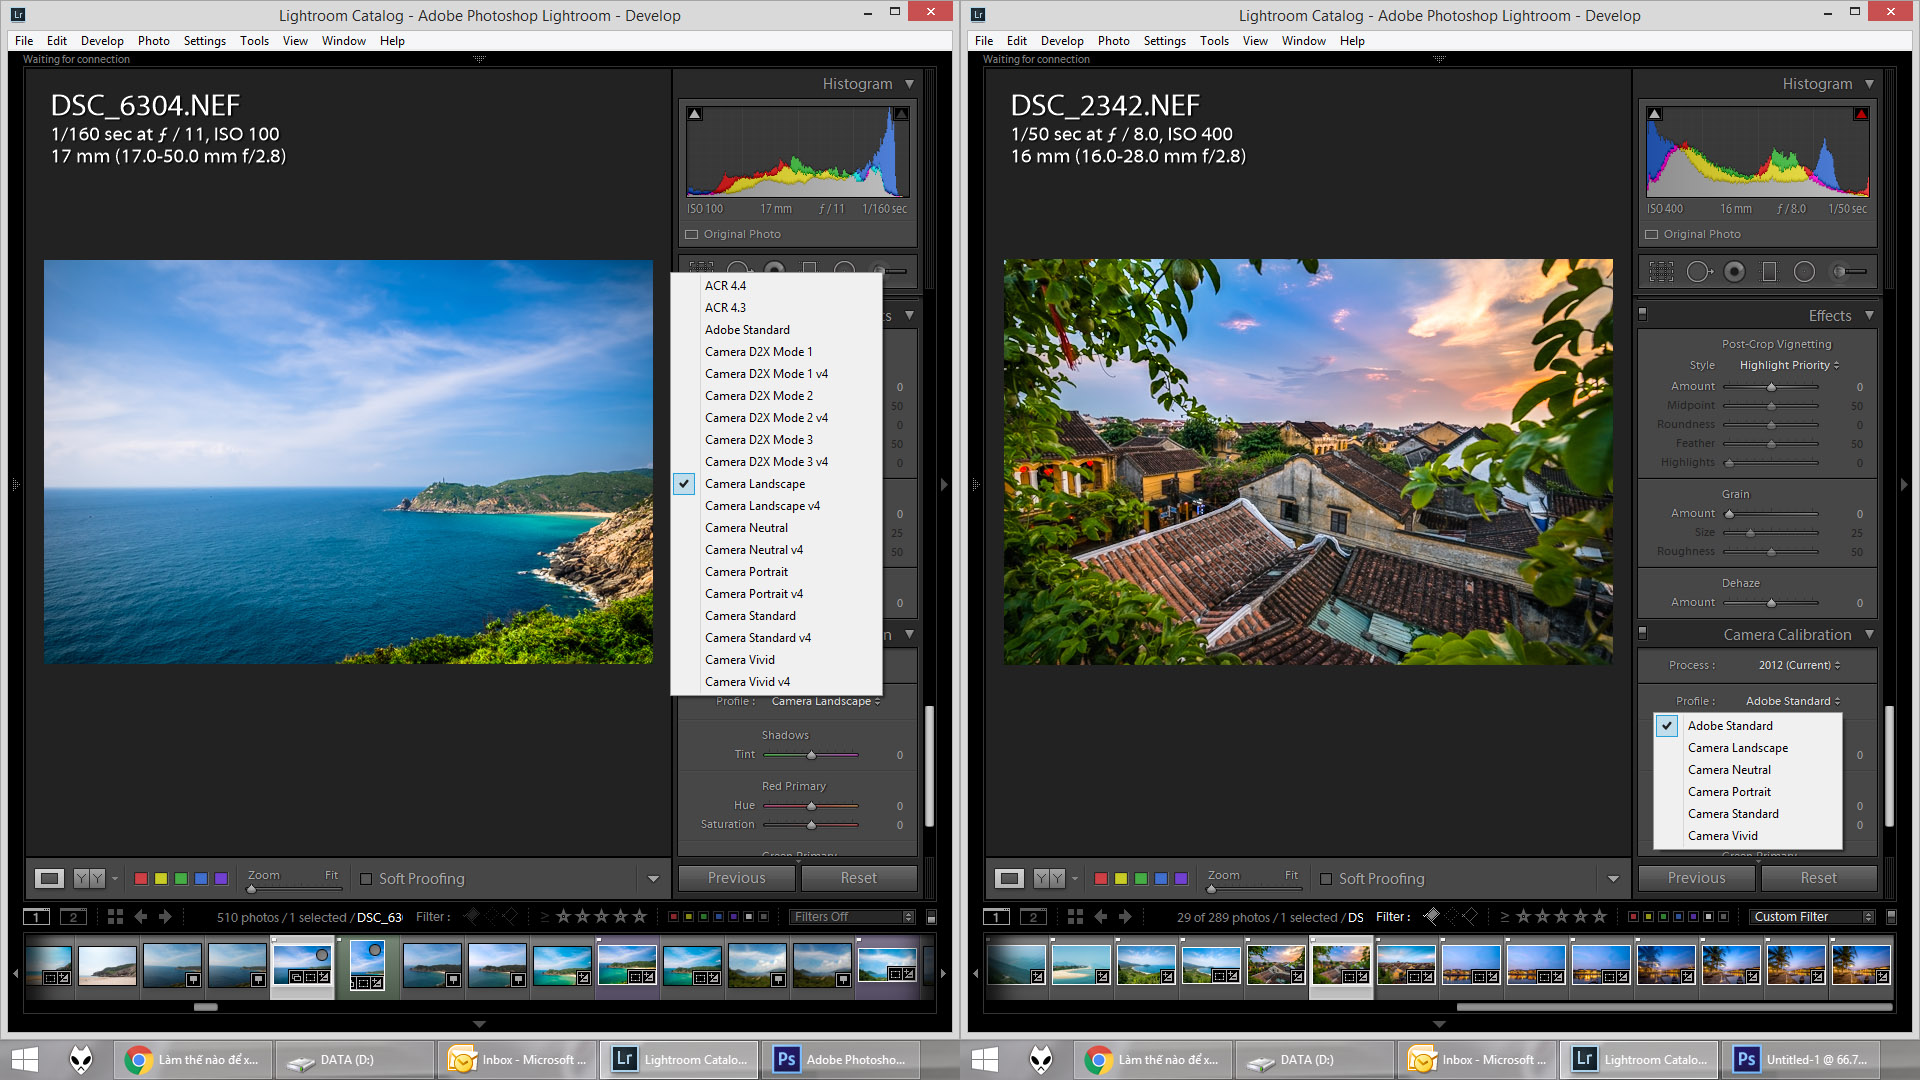Image resolution: width=1920 pixels, height=1080 pixels.
Task: Open Chrome from the left taskbar
Action: click(x=191, y=1059)
